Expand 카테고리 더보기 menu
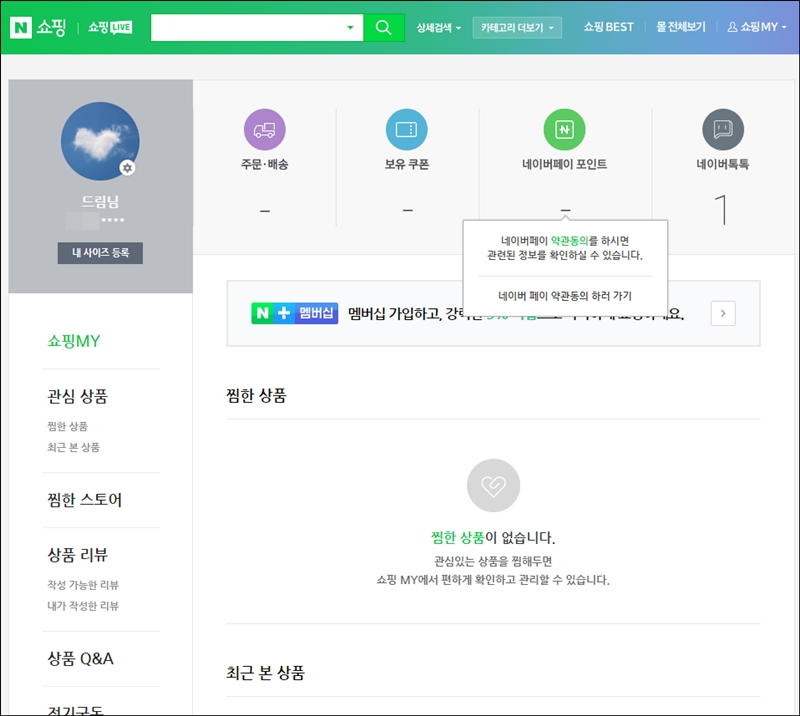This screenshot has height=716, width=800. click(517, 28)
